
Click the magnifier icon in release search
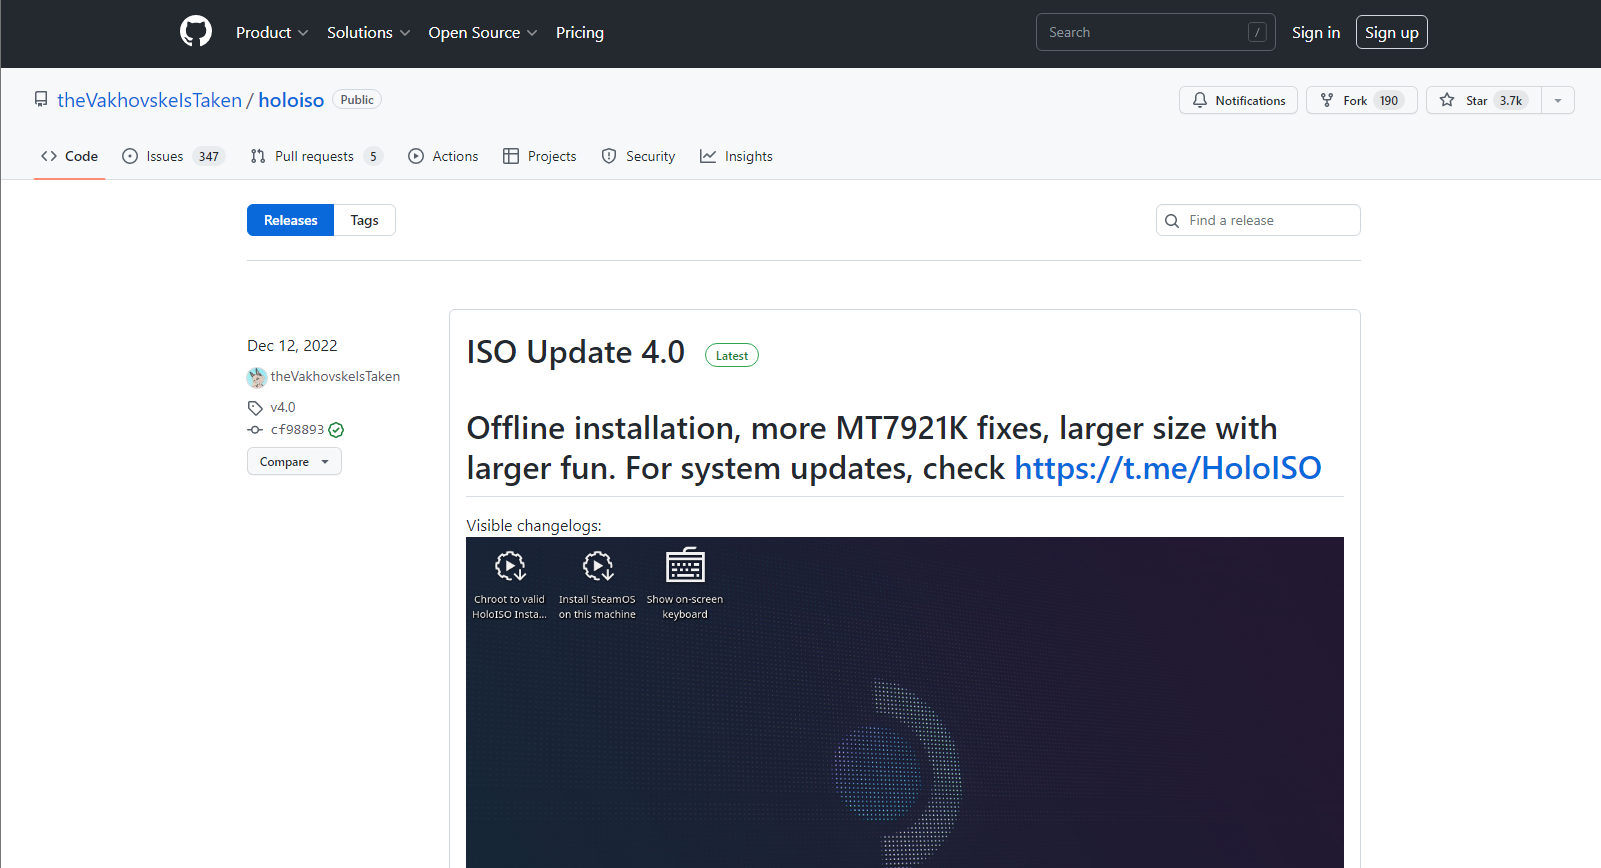(1172, 221)
